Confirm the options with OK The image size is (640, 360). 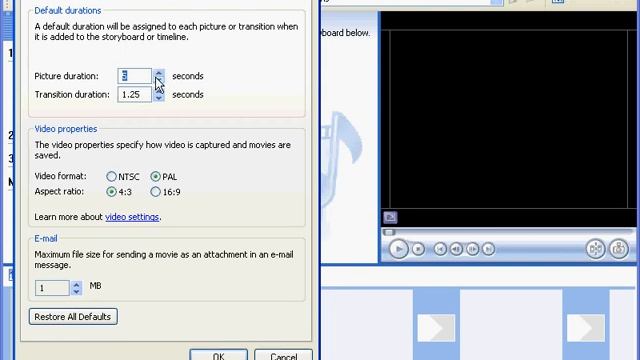(x=218, y=355)
